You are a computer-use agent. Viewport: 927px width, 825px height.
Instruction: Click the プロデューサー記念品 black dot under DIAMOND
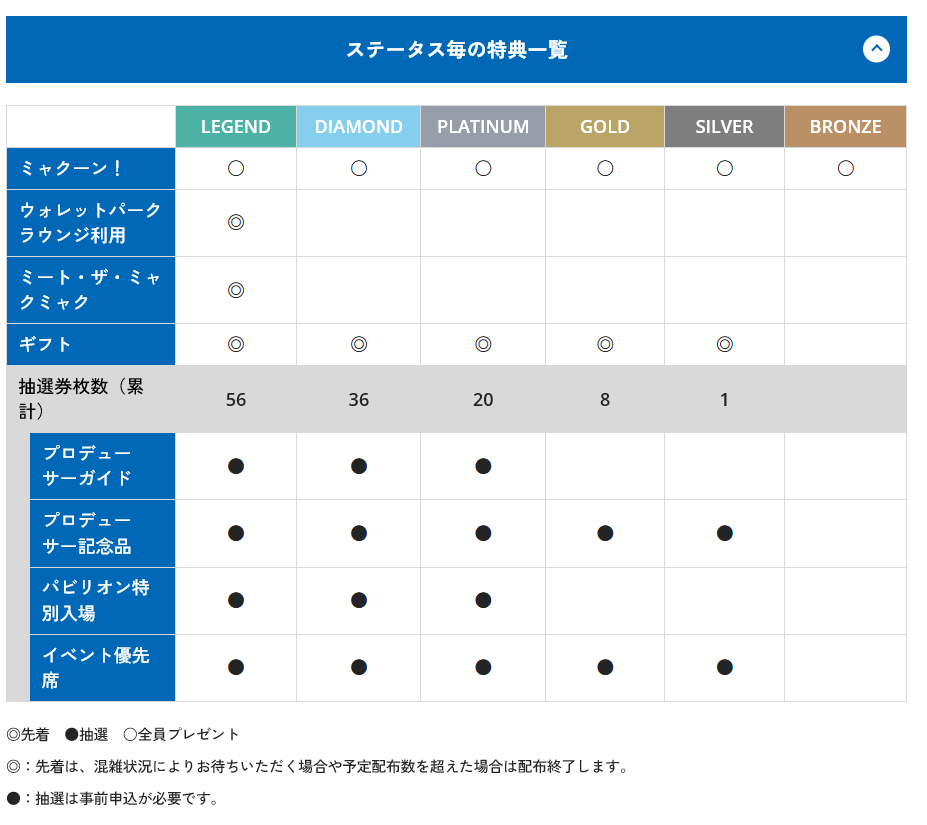pos(359,533)
